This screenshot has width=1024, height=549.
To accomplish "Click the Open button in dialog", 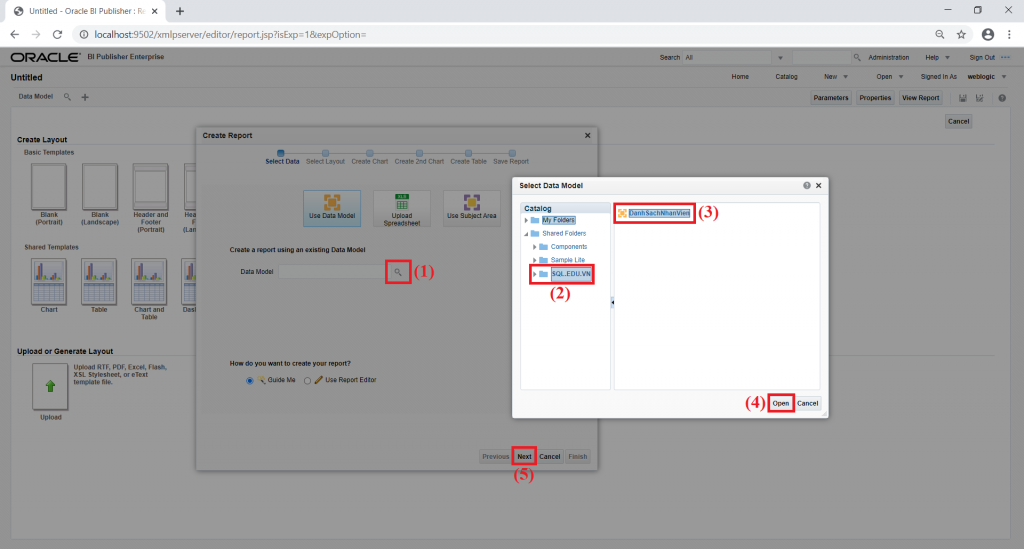I will pos(780,403).
